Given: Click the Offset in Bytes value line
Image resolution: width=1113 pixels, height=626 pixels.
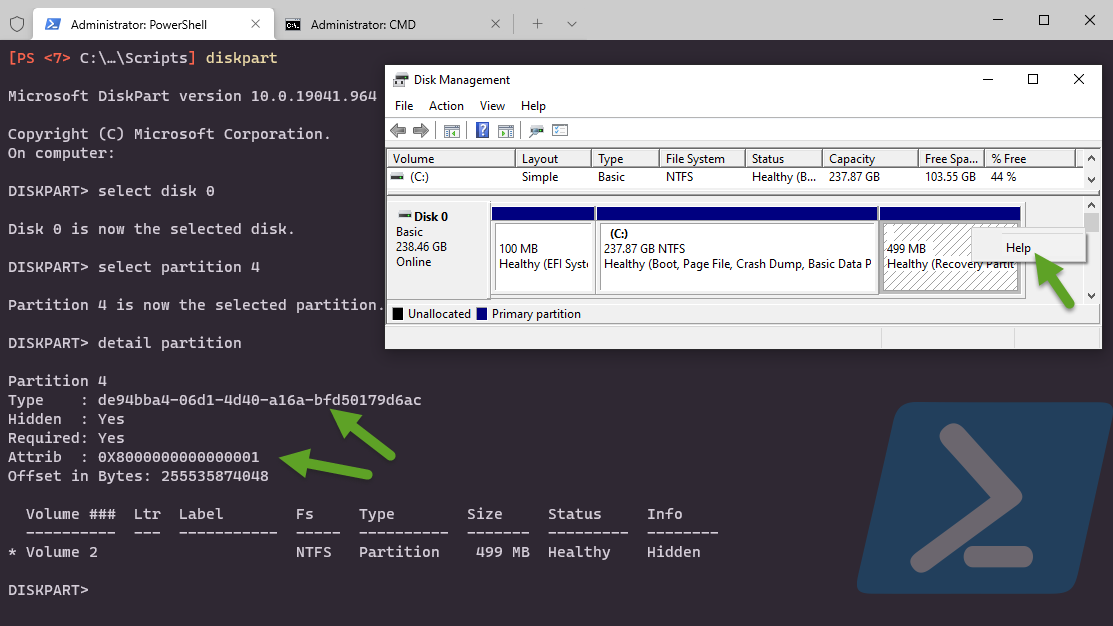Looking at the screenshot, I should click(138, 476).
